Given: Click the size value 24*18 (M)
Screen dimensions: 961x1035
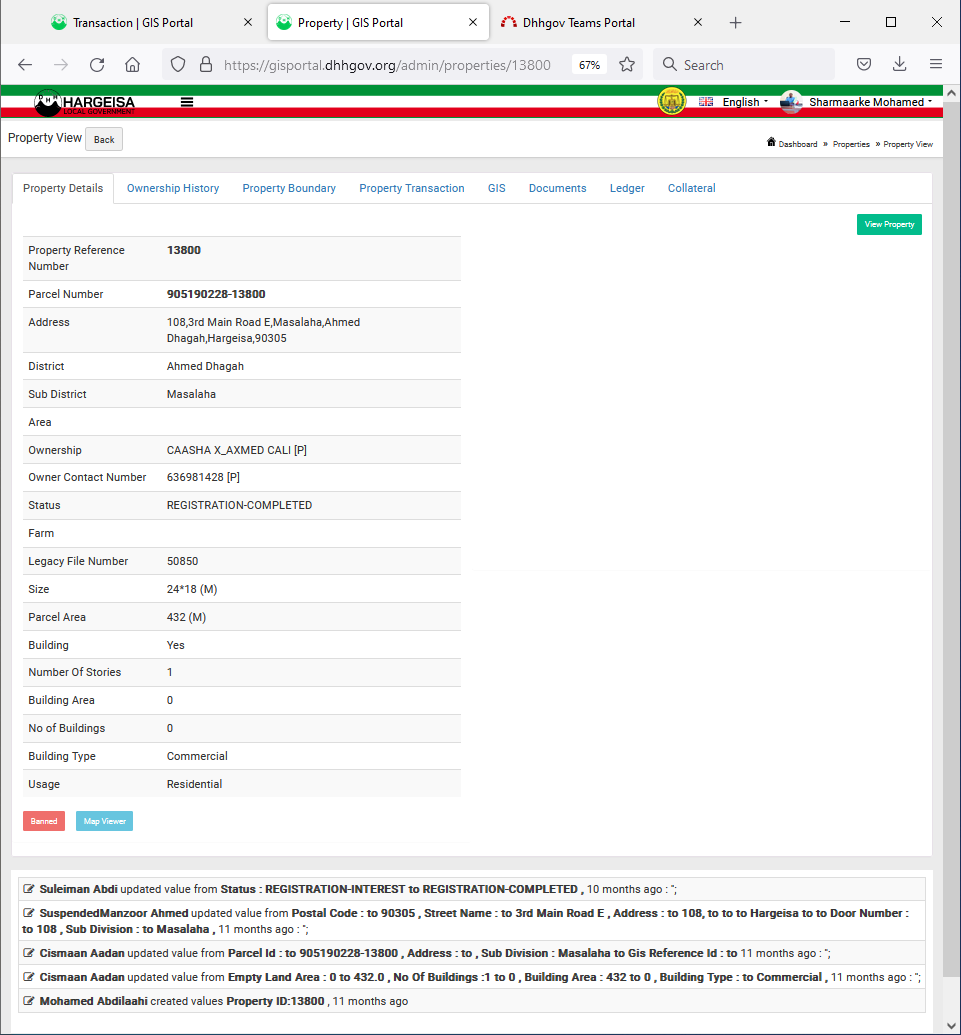Looking at the screenshot, I should [x=192, y=589].
